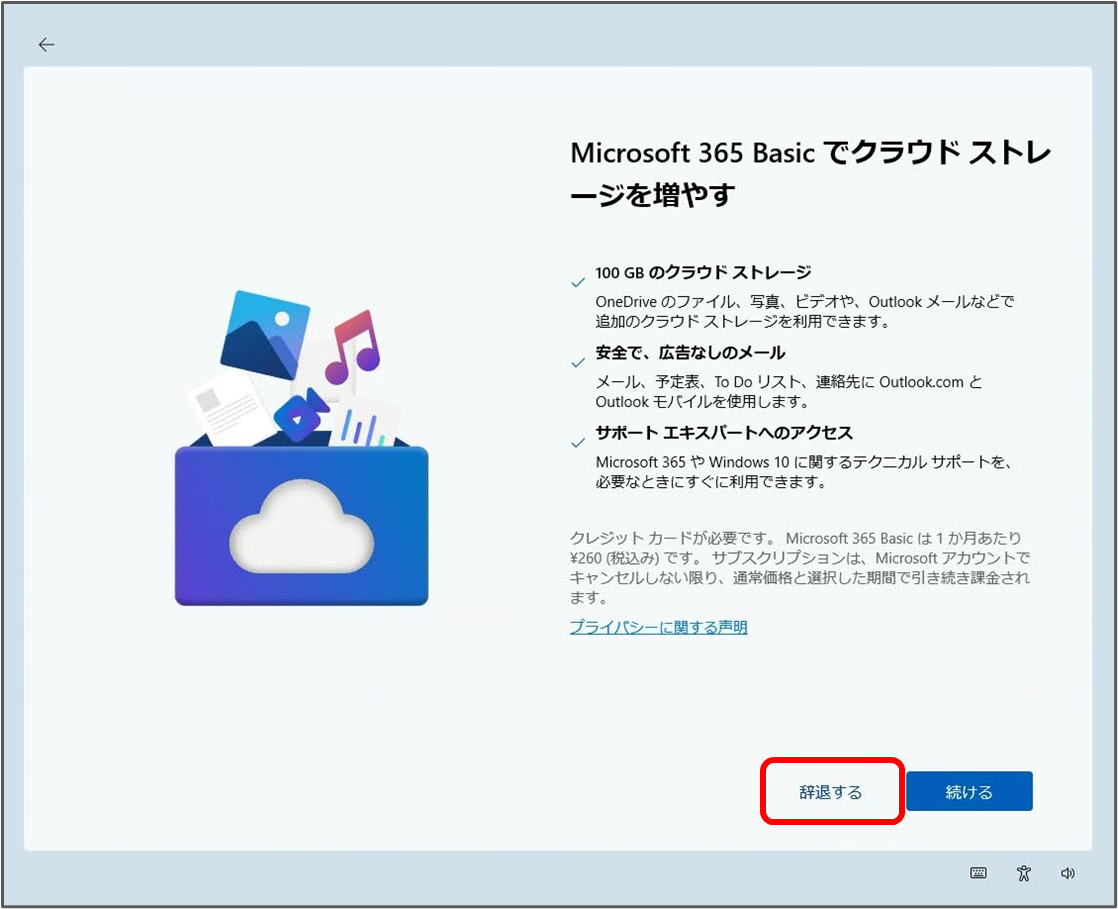Image resolution: width=1118 pixels, height=909 pixels.
Task: Open the accessibility options icon
Action: coord(1023,872)
